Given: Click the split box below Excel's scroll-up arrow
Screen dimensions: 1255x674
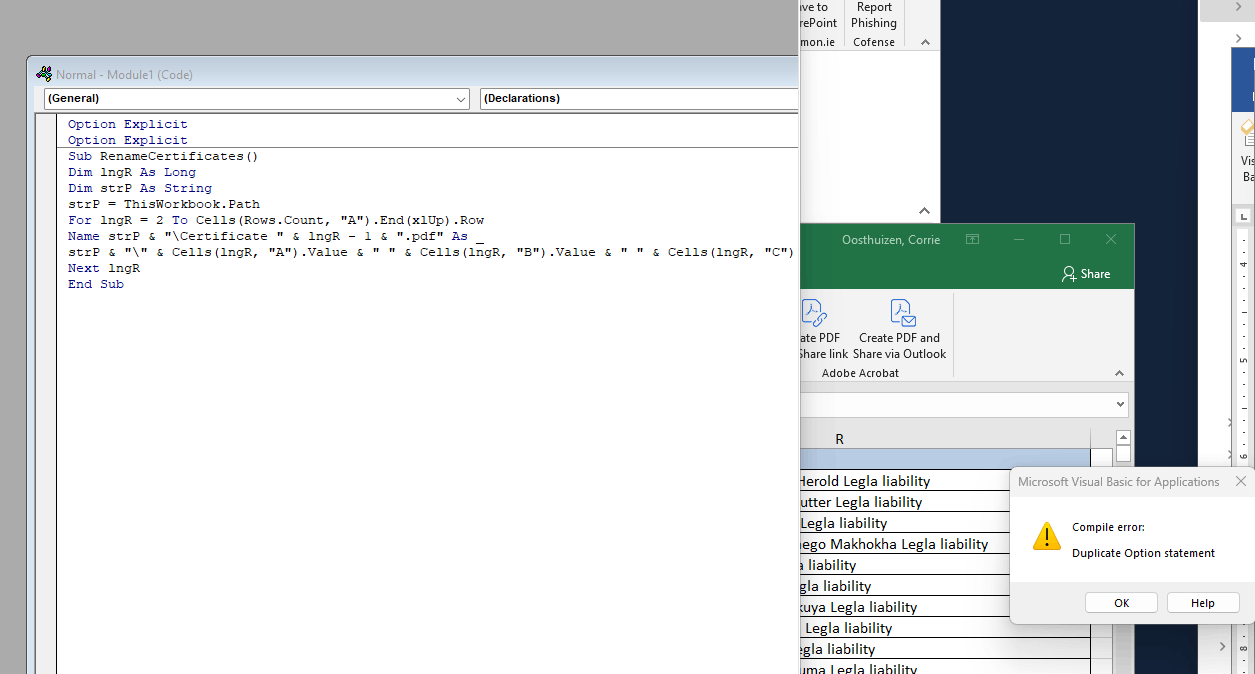Looking at the screenshot, I should click(x=1123, y=454).
